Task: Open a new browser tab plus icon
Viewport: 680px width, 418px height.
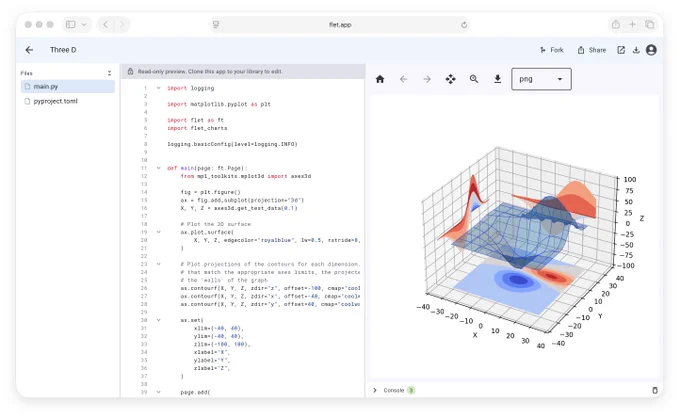Action: click(632, 25)
